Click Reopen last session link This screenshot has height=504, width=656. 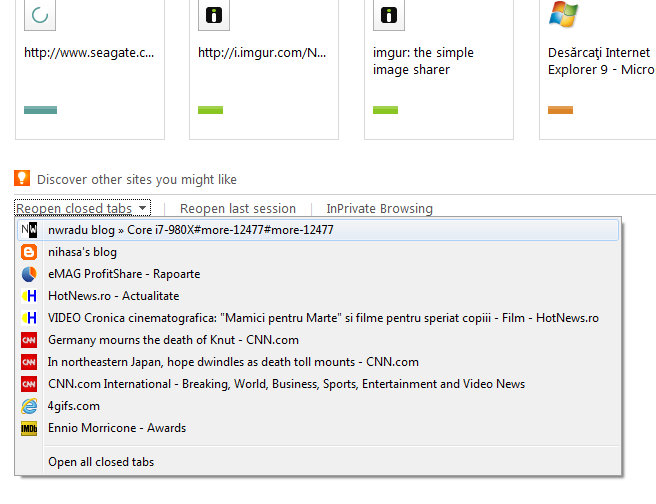(x=238, y=208)
